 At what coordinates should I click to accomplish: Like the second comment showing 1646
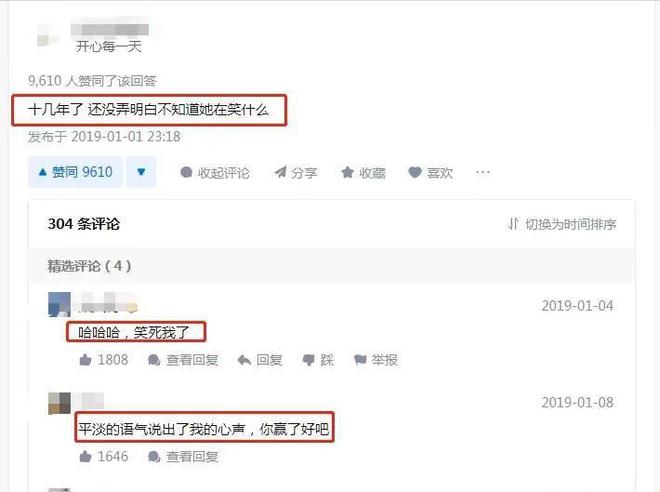point(104,456)
